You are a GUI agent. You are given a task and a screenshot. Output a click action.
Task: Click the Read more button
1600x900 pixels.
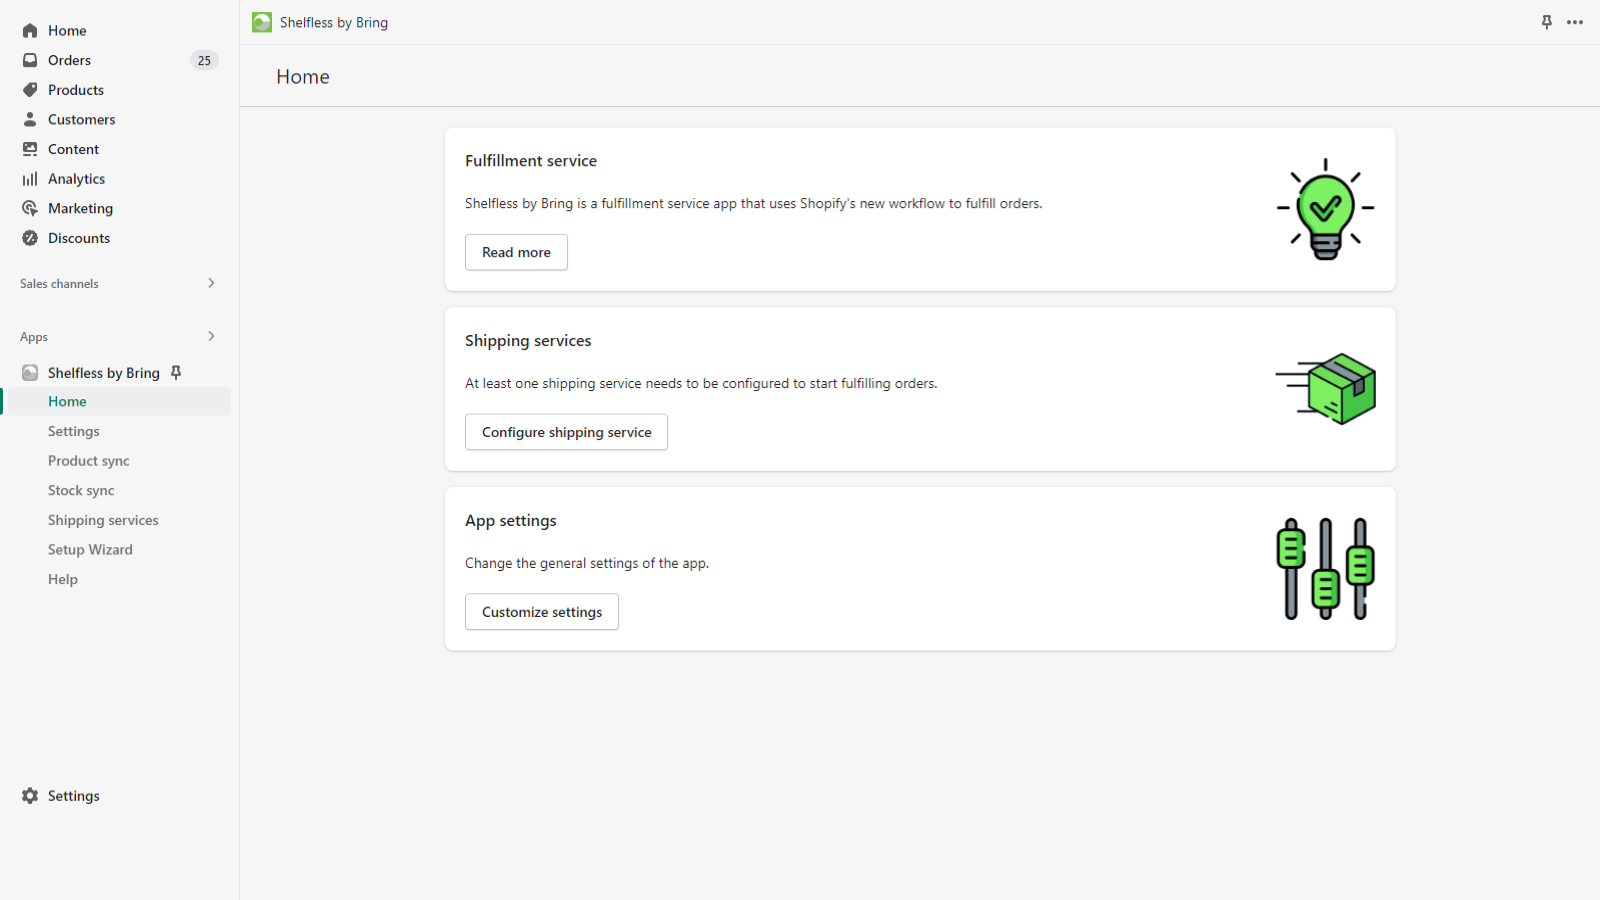516,252
